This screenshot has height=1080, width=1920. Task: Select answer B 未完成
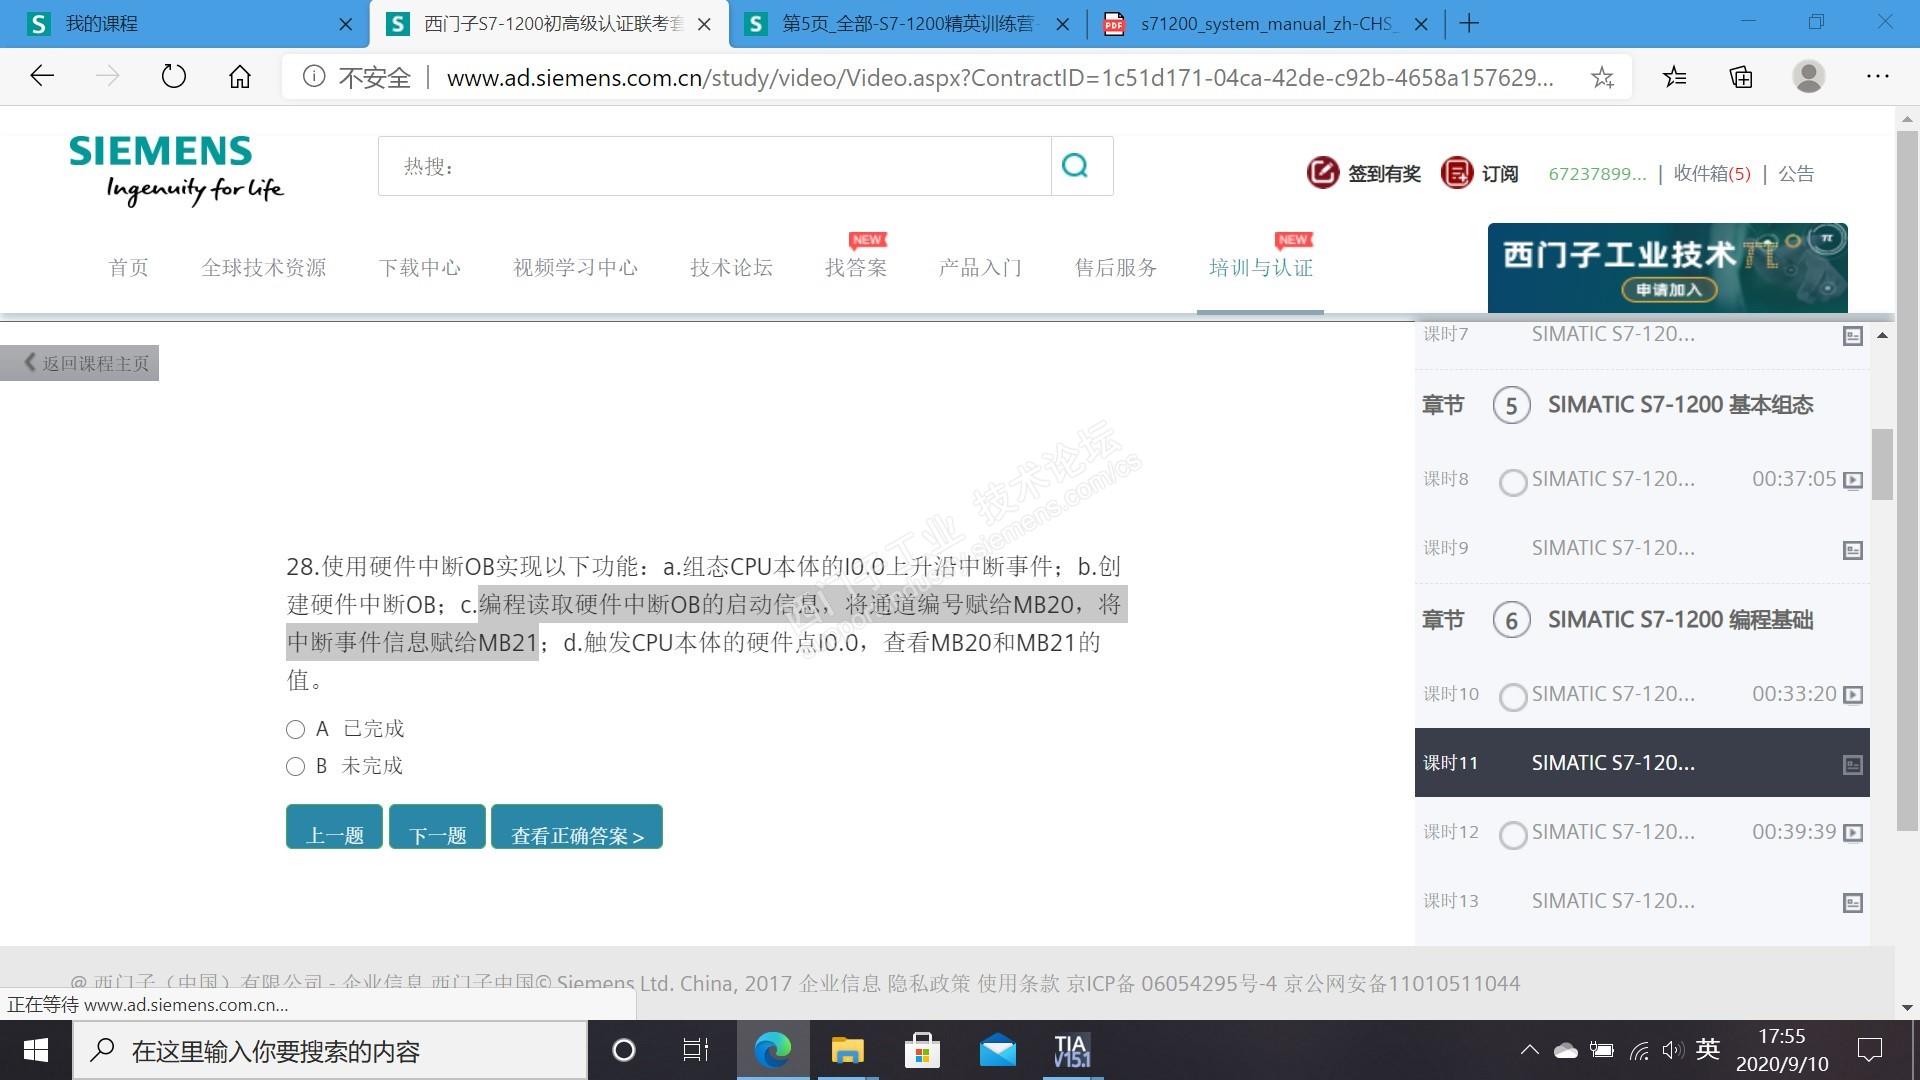tap(295, 766)
